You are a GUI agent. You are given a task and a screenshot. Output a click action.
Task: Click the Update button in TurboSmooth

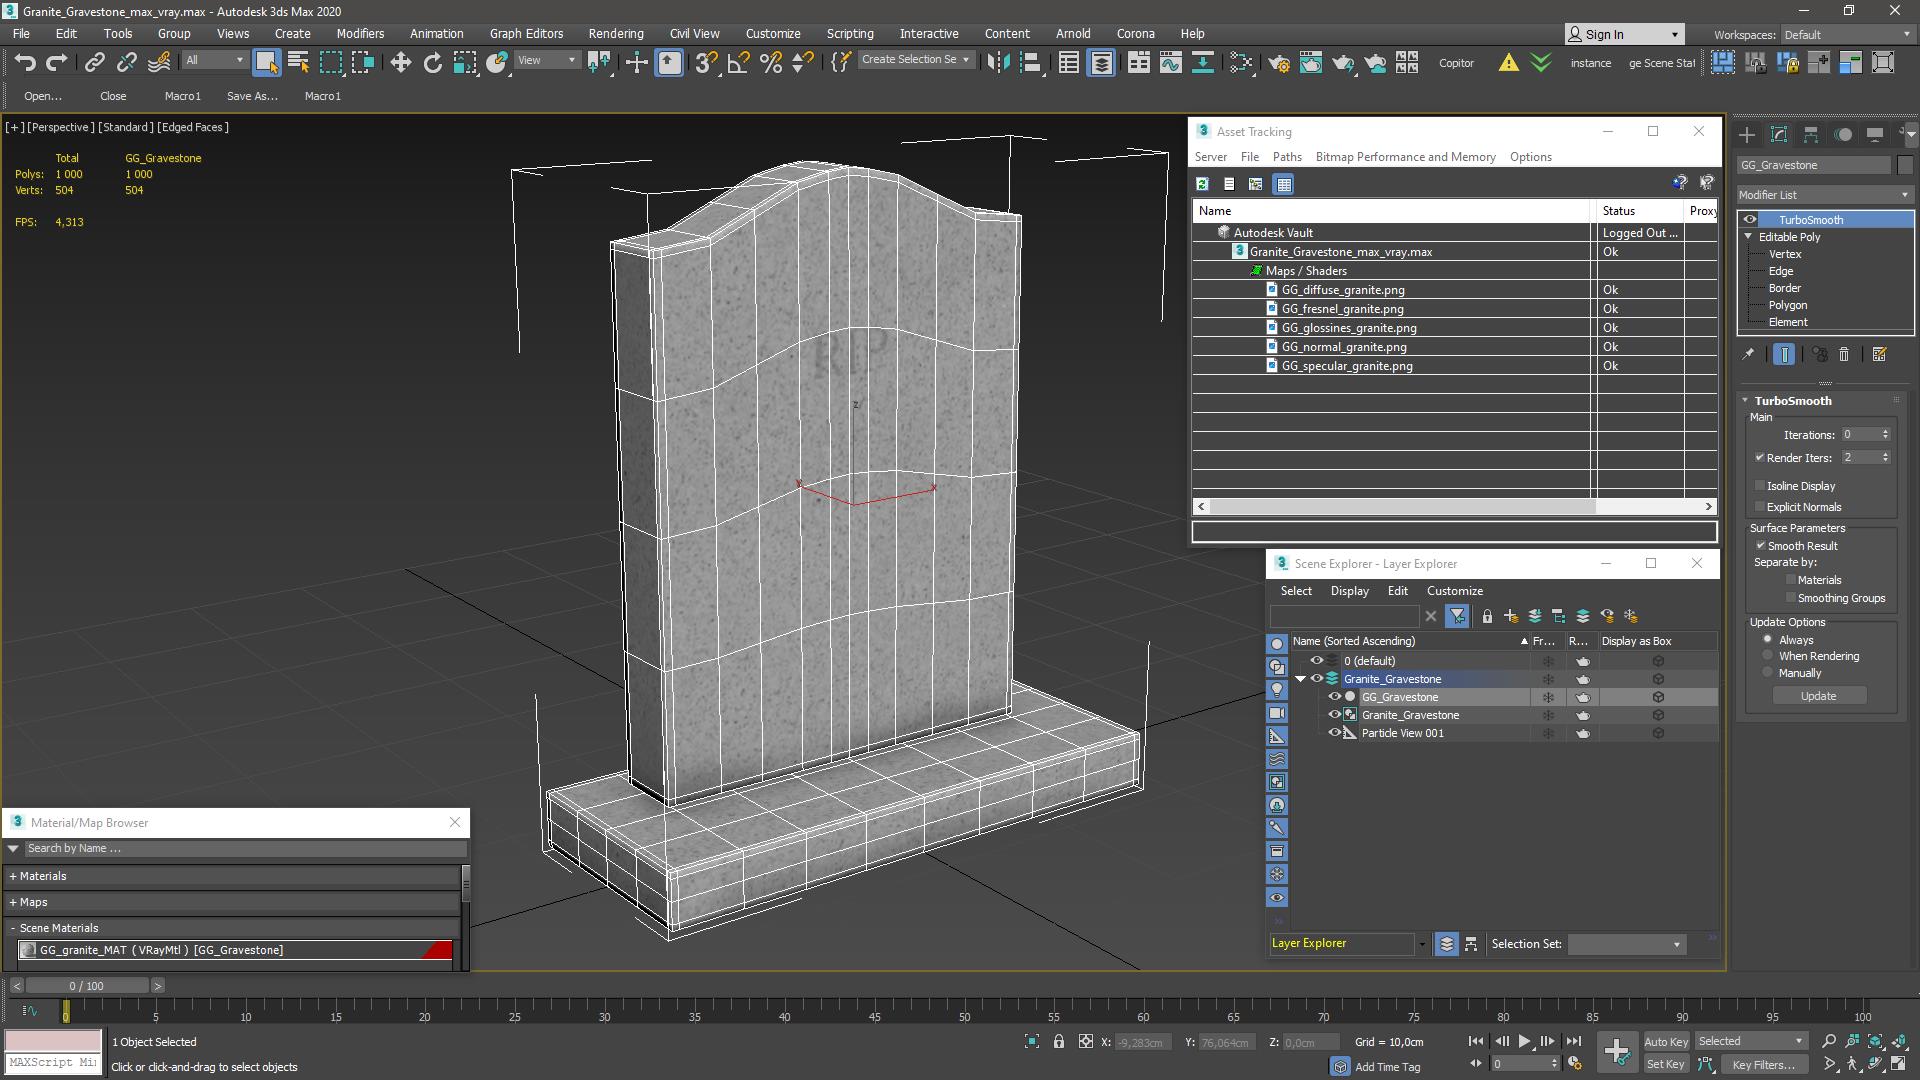tap(1818, 695)
